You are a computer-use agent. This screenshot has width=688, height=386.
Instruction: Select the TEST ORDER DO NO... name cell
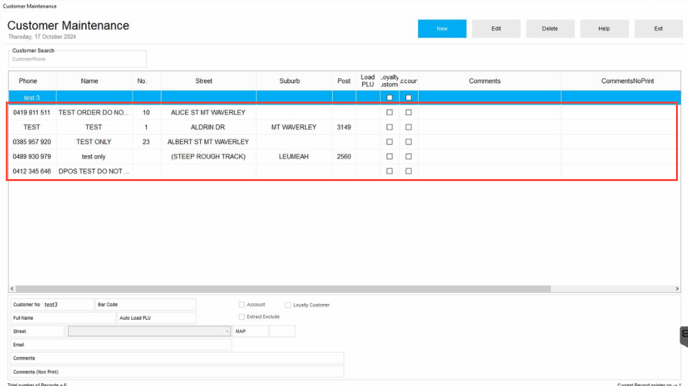[93, 113]
